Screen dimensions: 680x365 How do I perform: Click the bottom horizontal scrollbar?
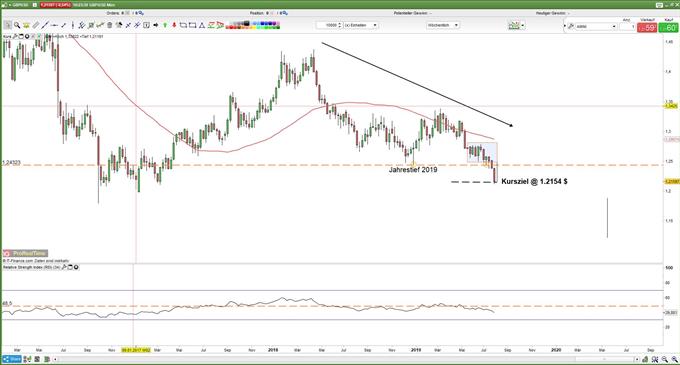[345, 359]
